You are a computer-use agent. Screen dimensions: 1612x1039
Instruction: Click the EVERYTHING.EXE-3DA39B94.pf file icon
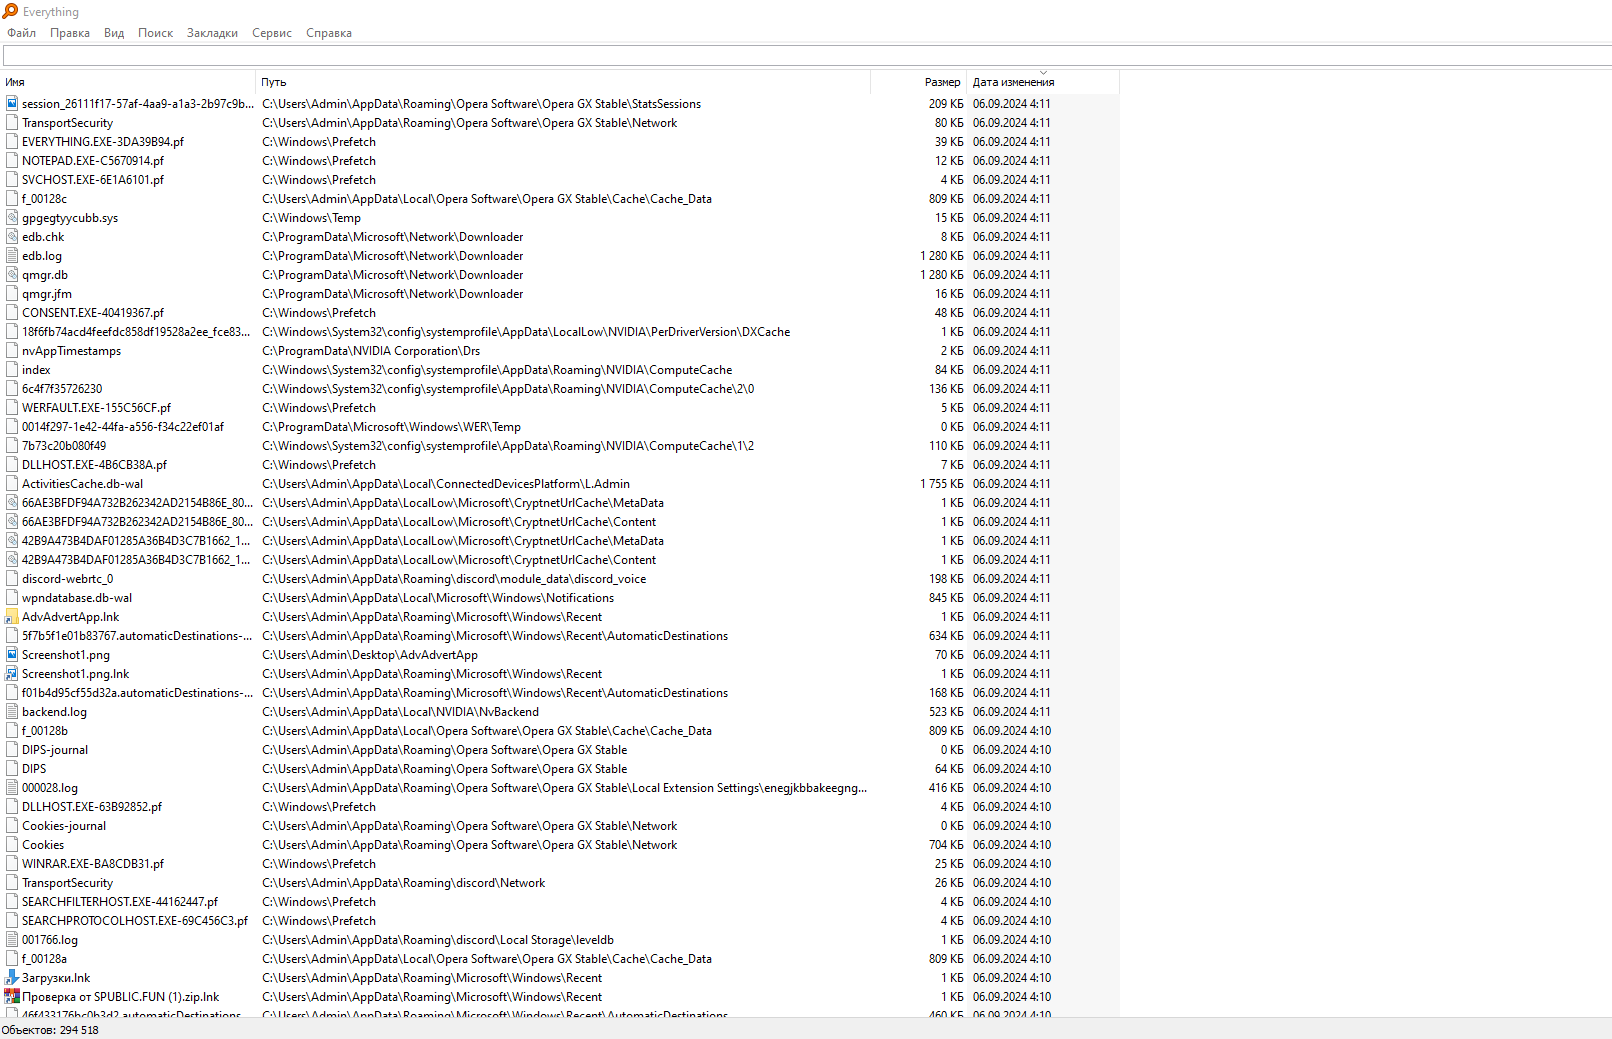tap(12, 141)
